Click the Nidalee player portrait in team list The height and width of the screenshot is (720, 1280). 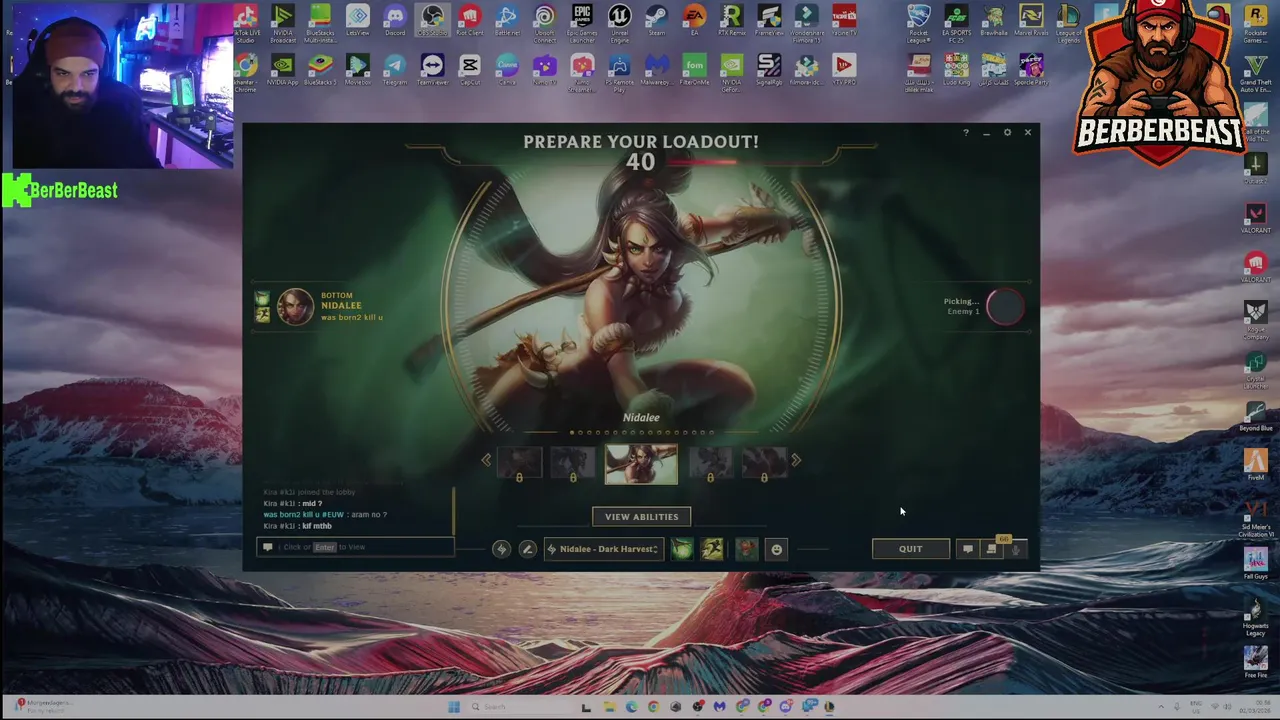coord(295,306)
